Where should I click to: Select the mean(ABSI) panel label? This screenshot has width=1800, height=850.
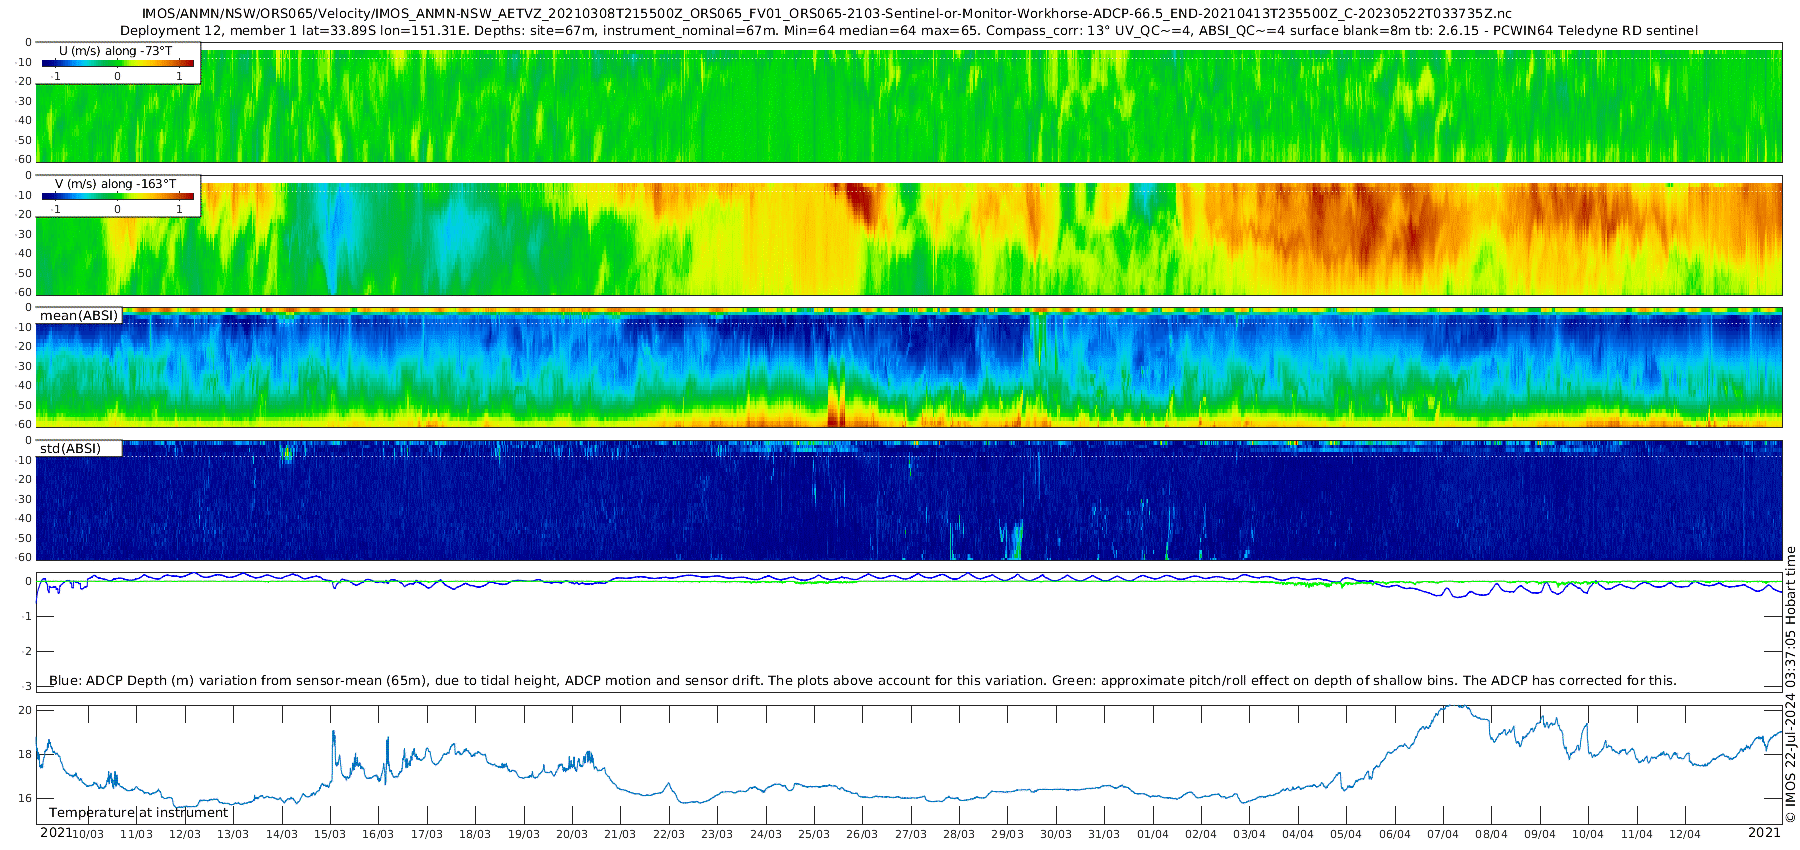[79, 316]
